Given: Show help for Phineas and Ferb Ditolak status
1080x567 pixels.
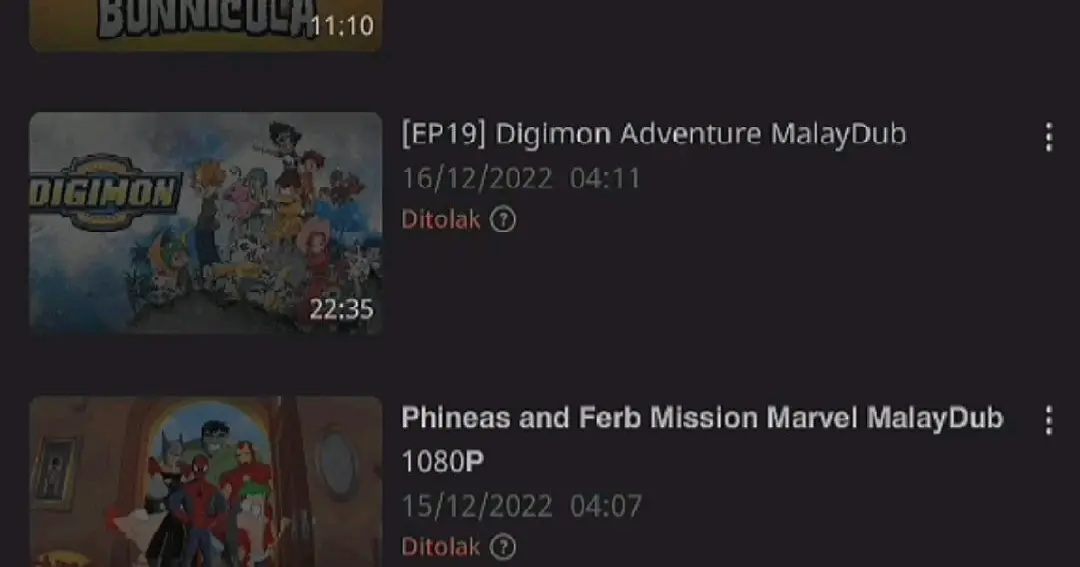Looking at the screenshot, I should coord(503,547).
